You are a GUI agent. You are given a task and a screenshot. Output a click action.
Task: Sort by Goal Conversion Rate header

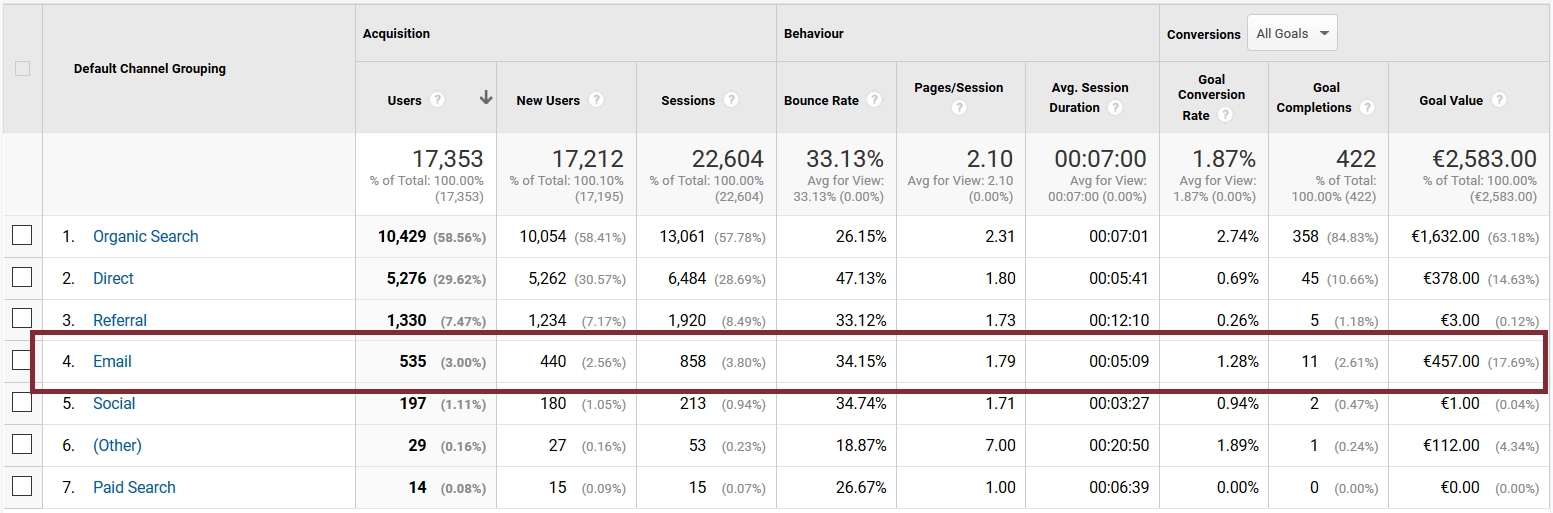click(1211, 97)
